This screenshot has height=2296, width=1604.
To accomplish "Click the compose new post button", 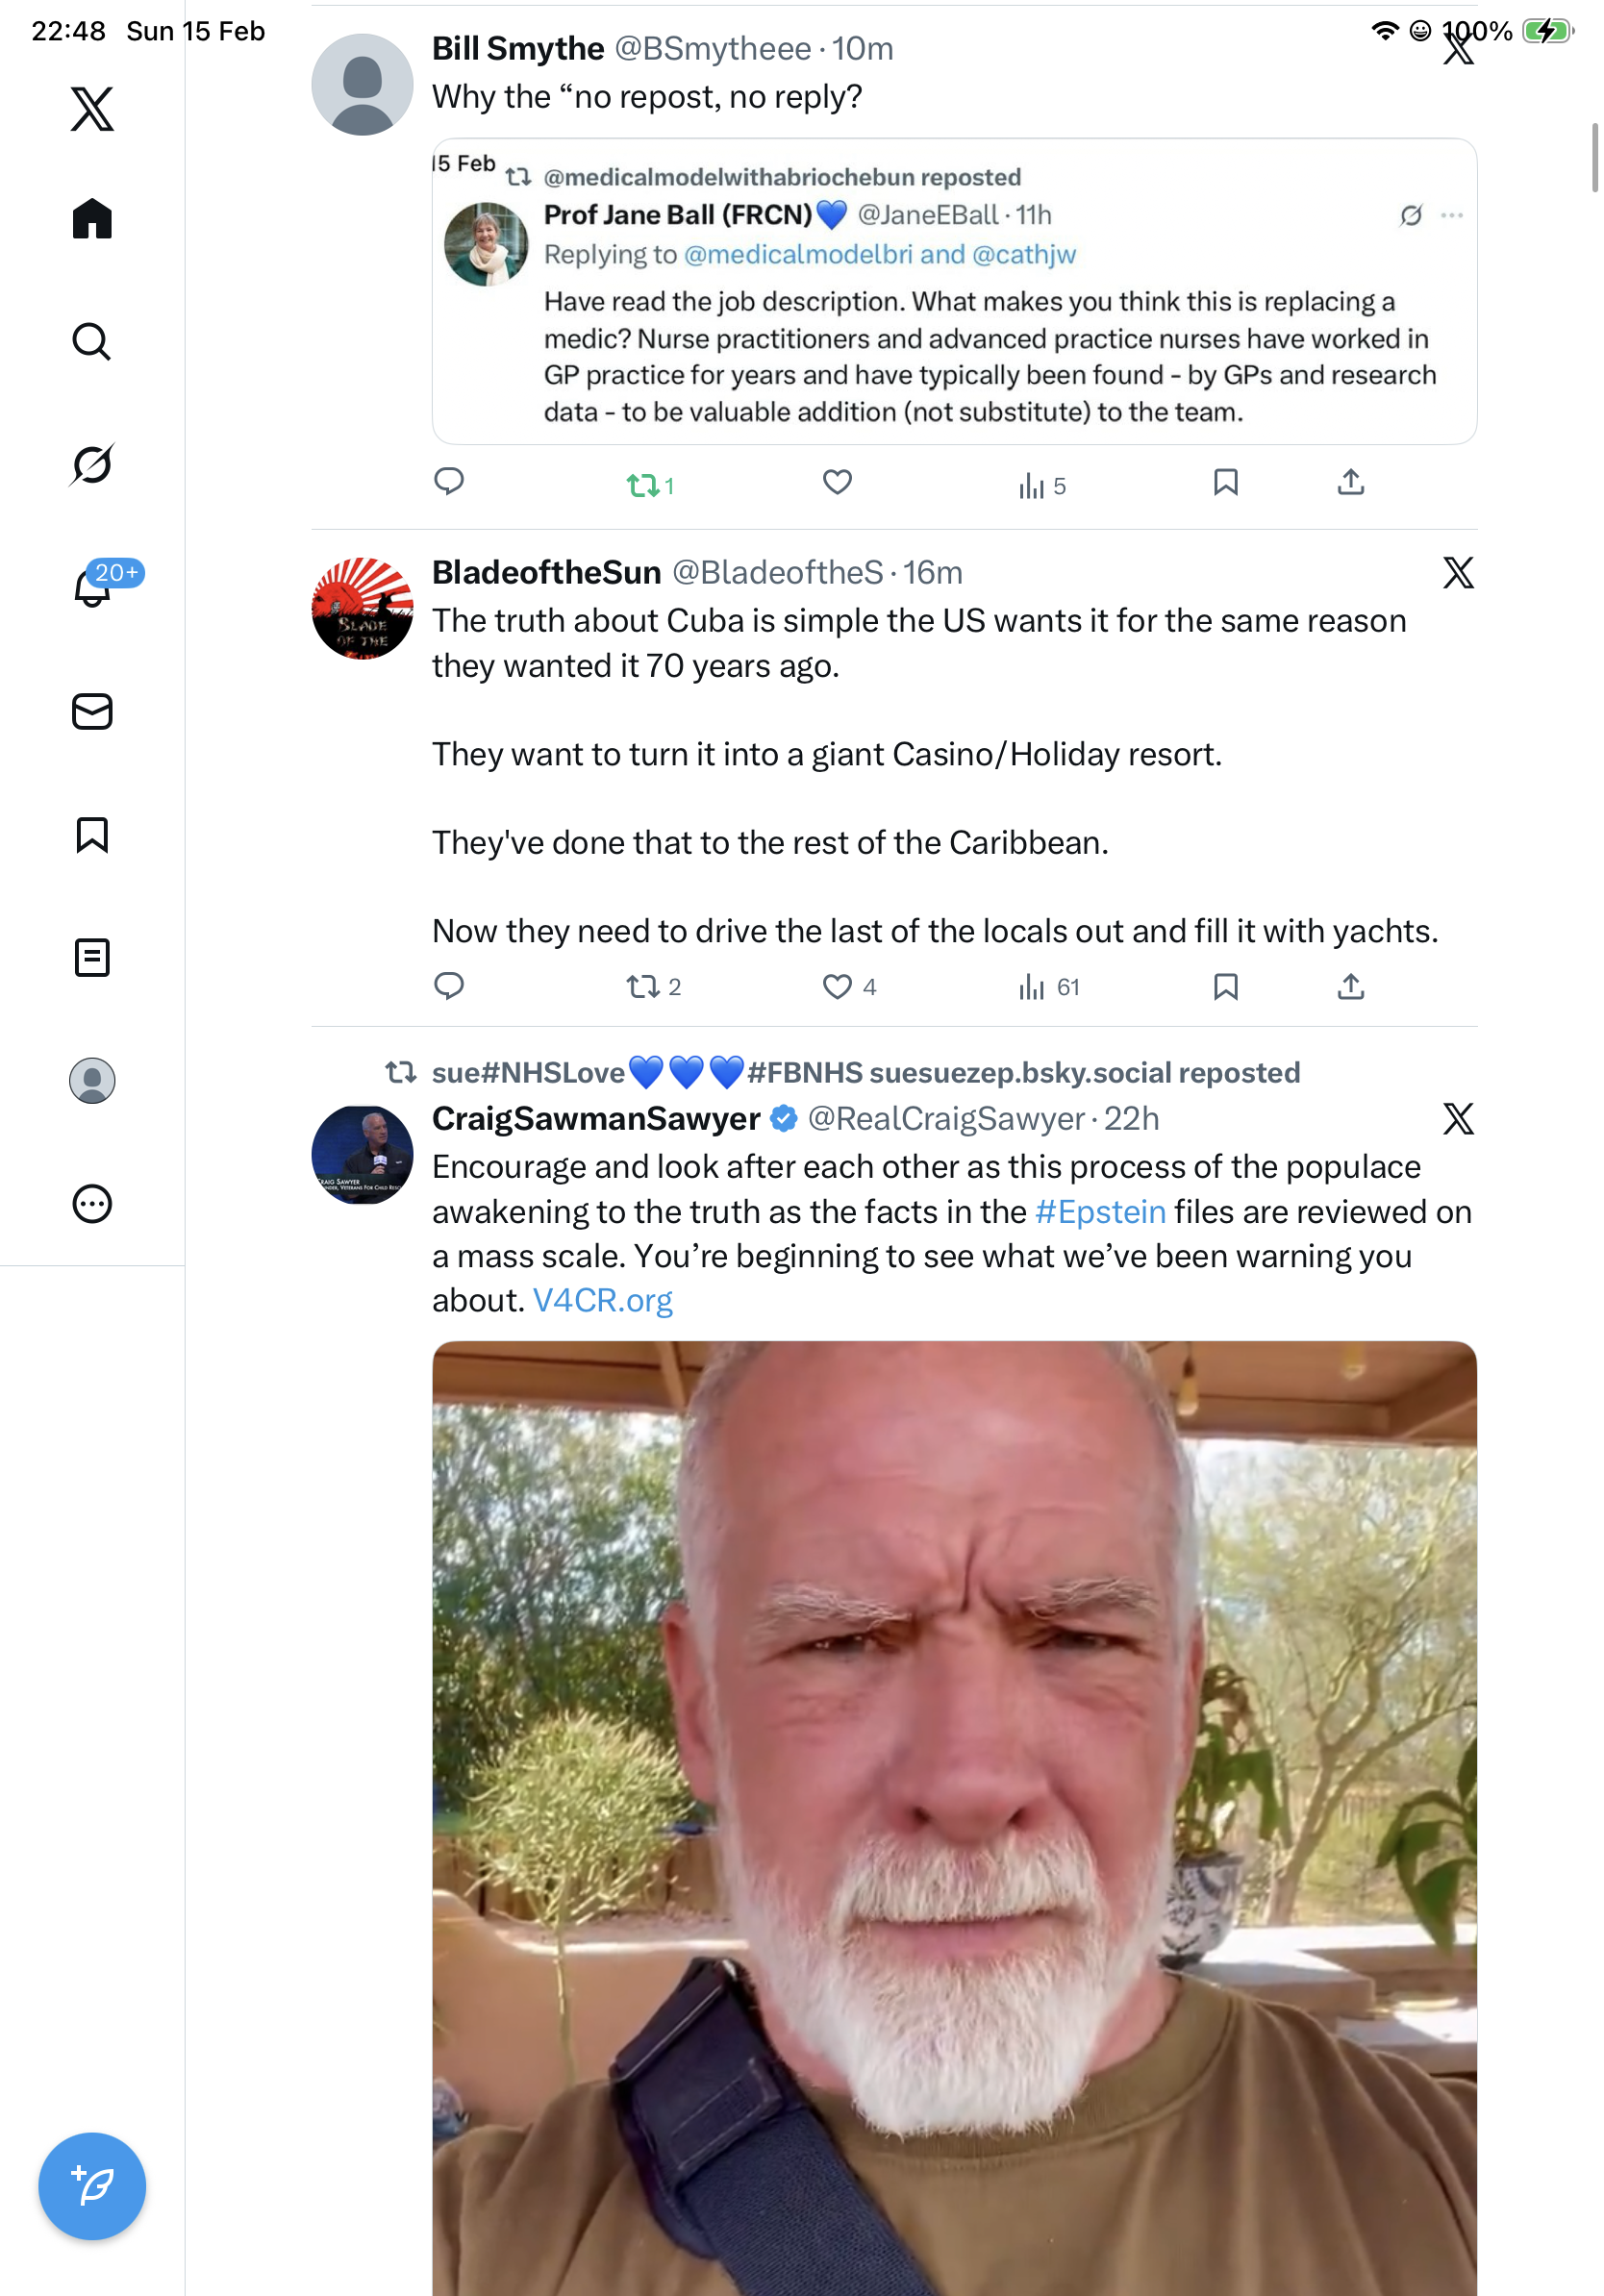I will [92, 2185].
